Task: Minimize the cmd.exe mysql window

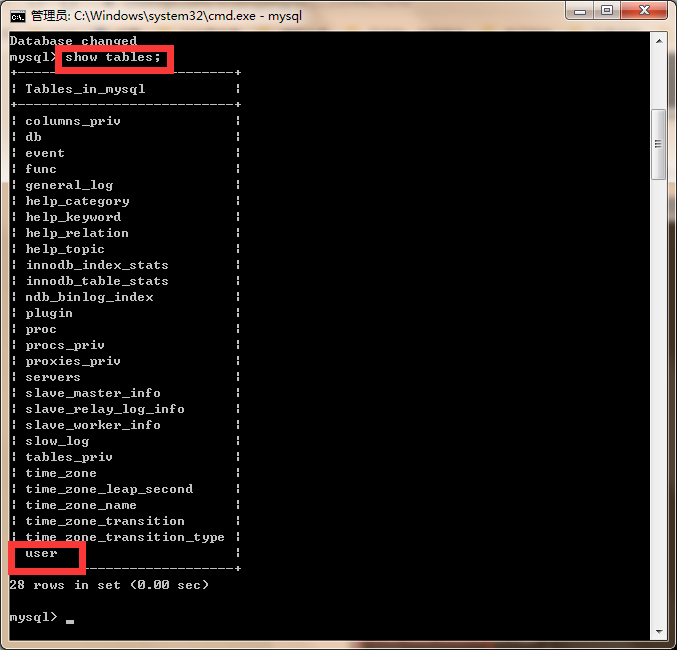Action: 580,11
